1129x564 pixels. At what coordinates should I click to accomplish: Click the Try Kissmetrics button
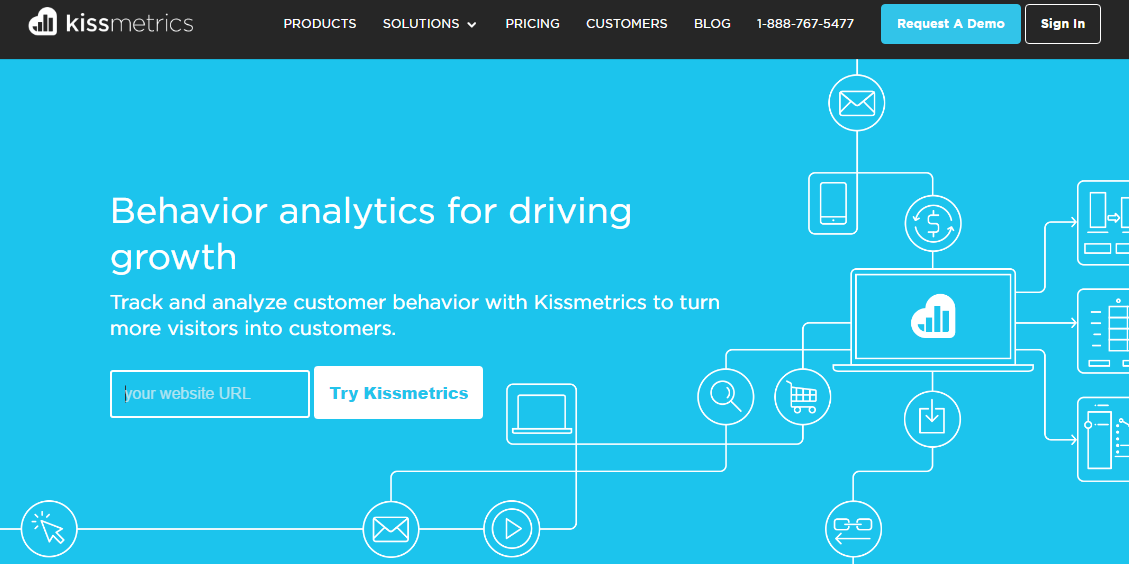[398, 393]
